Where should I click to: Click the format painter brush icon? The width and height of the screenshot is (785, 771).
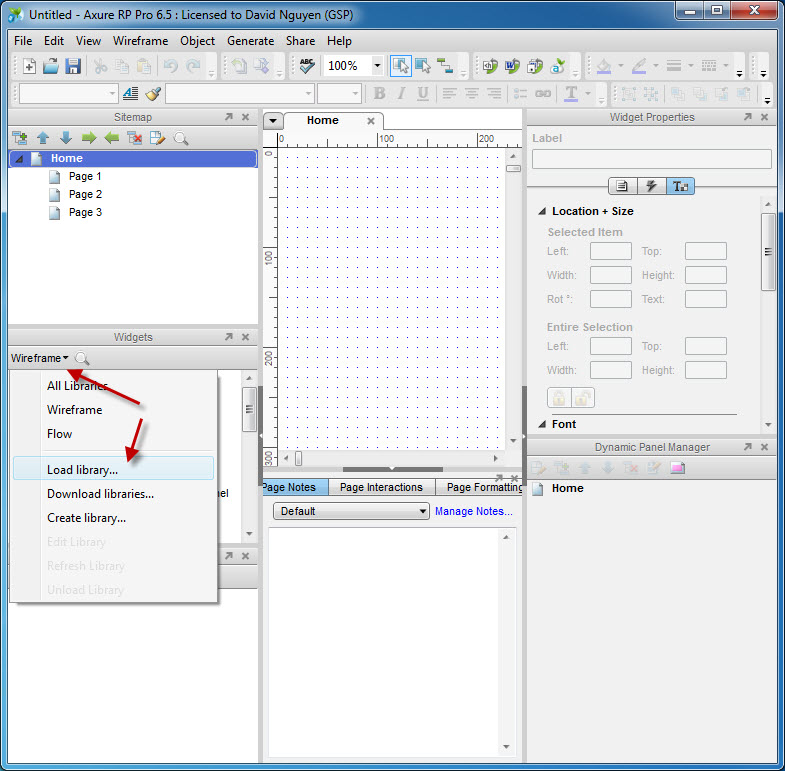tap(153, 93)
